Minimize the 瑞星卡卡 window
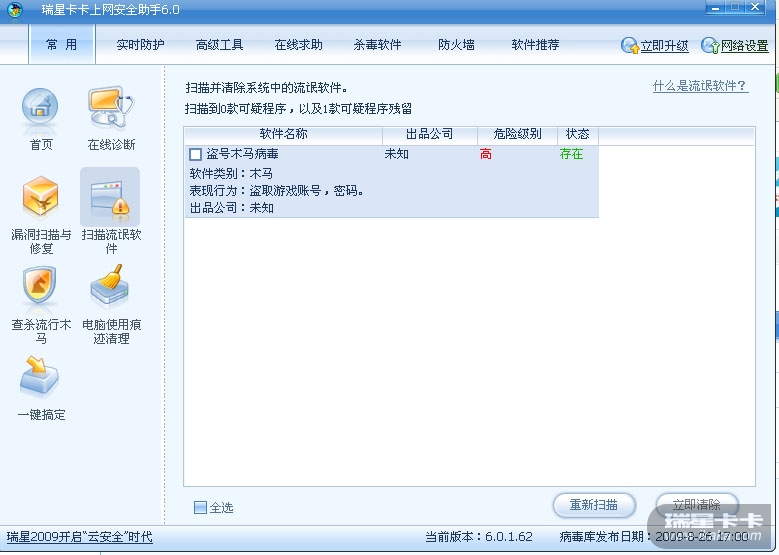 click(716, 8)
